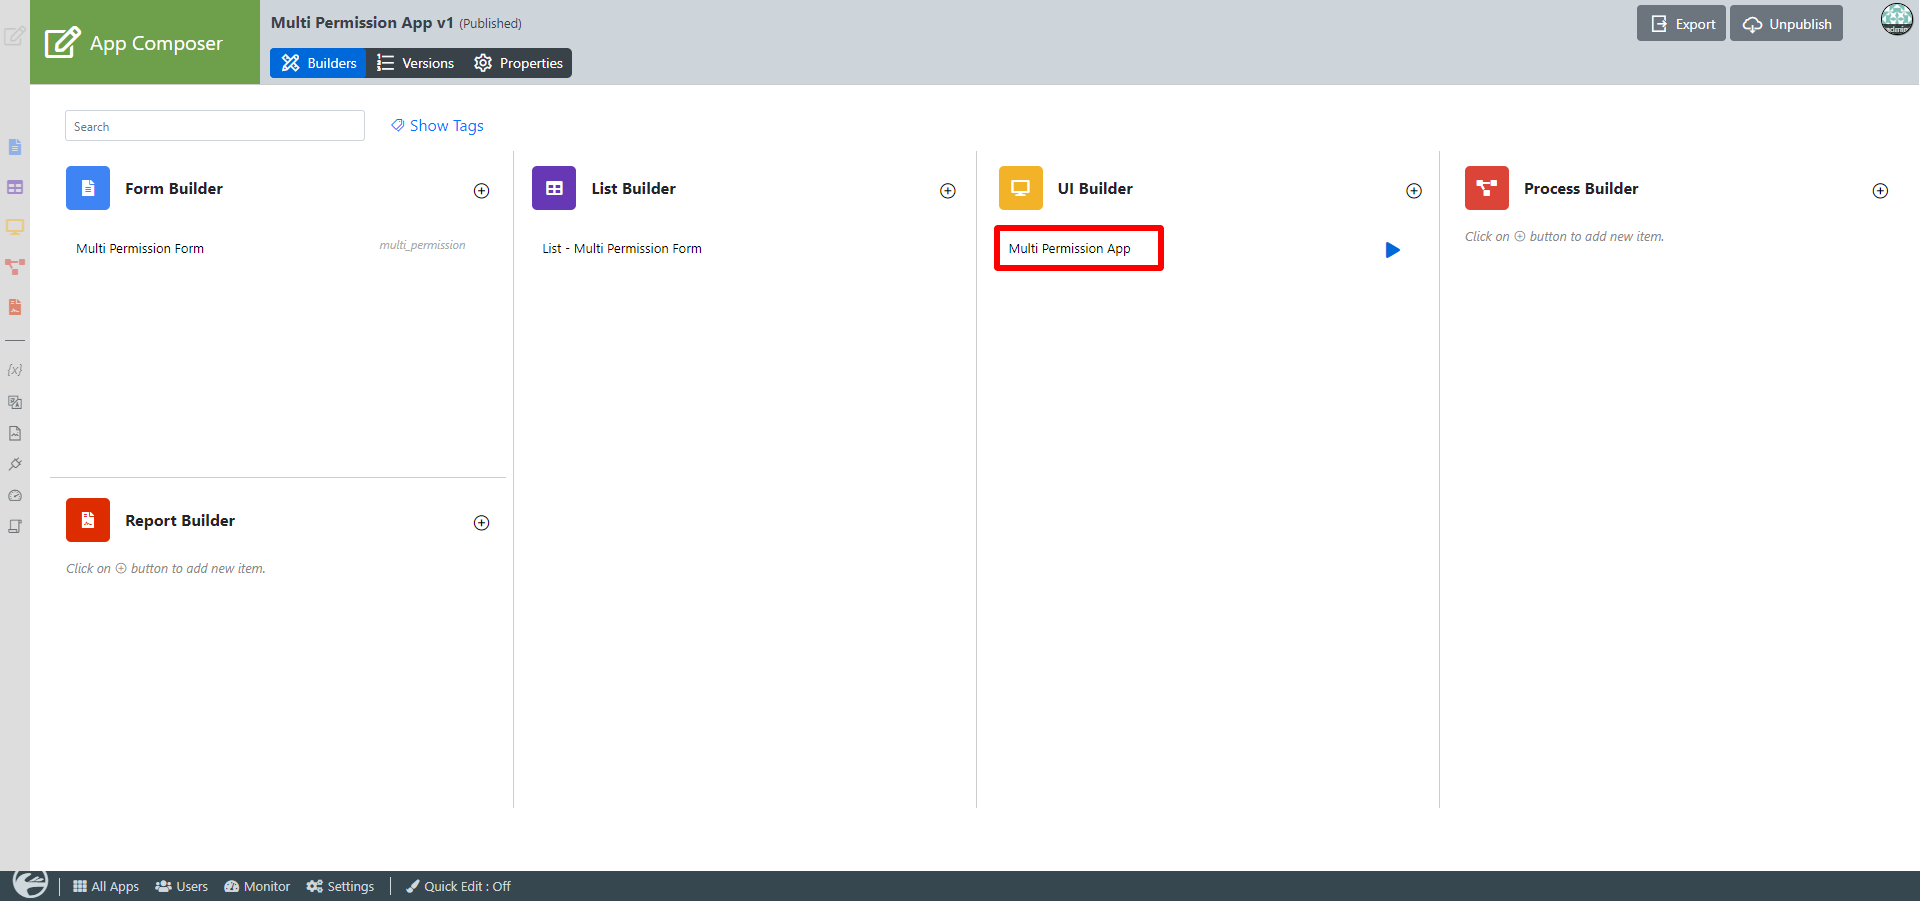Screen dimensions: 1920x901
Task: Launch Multi Permission App with play icon
Action: tap(1392, 250)
